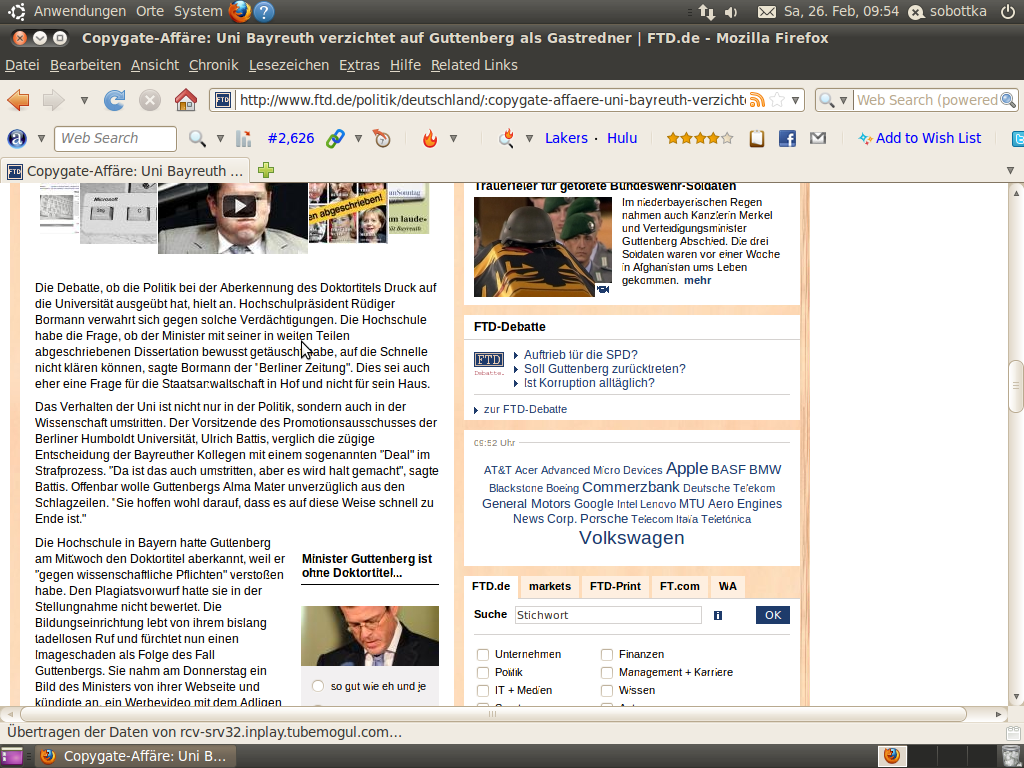Open the volume control in the top panel

pos(731,12)
